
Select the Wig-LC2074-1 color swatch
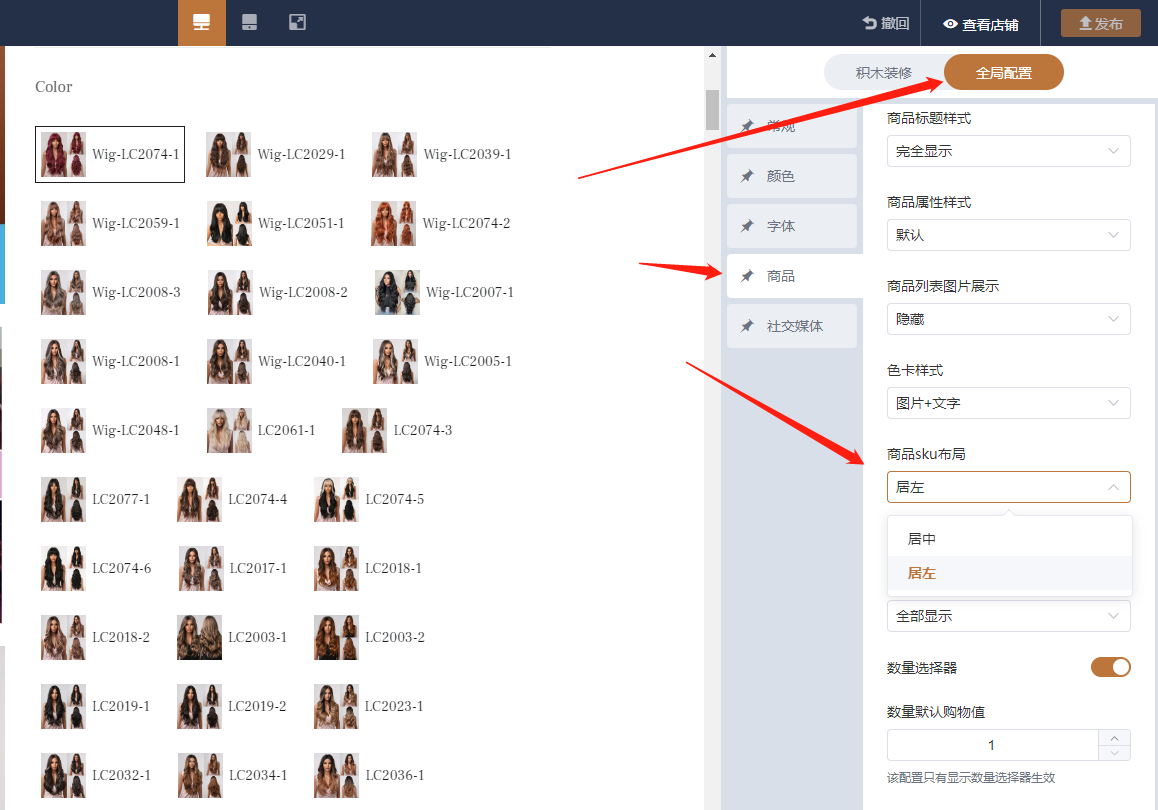[x=110, y=154]
